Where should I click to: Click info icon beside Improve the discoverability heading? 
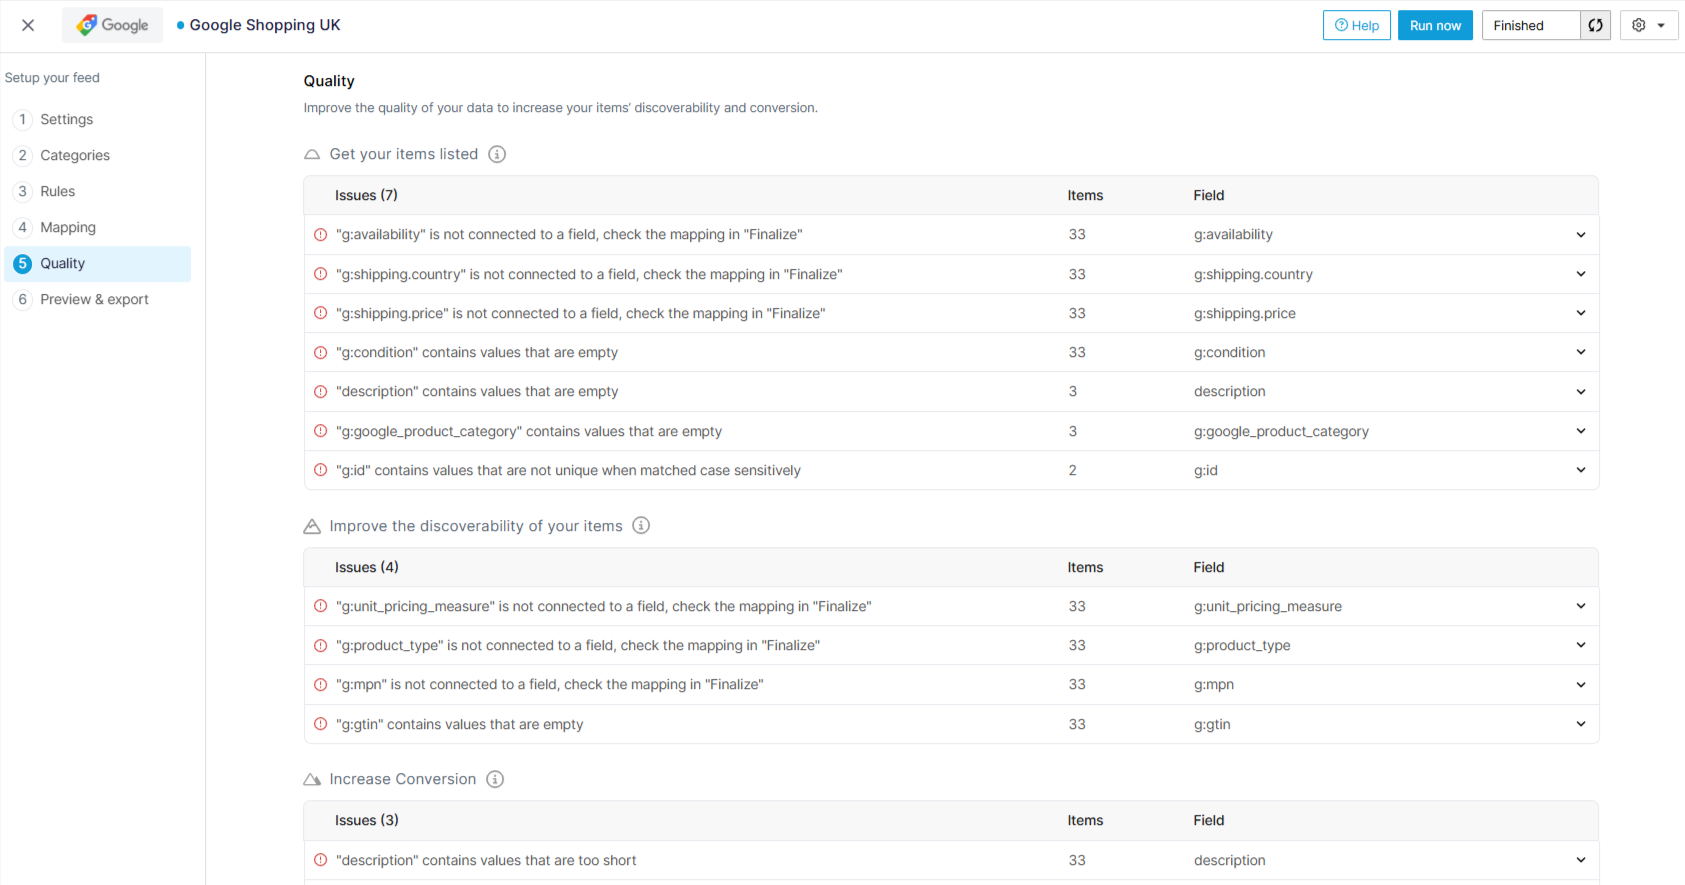tap(641, 526)
